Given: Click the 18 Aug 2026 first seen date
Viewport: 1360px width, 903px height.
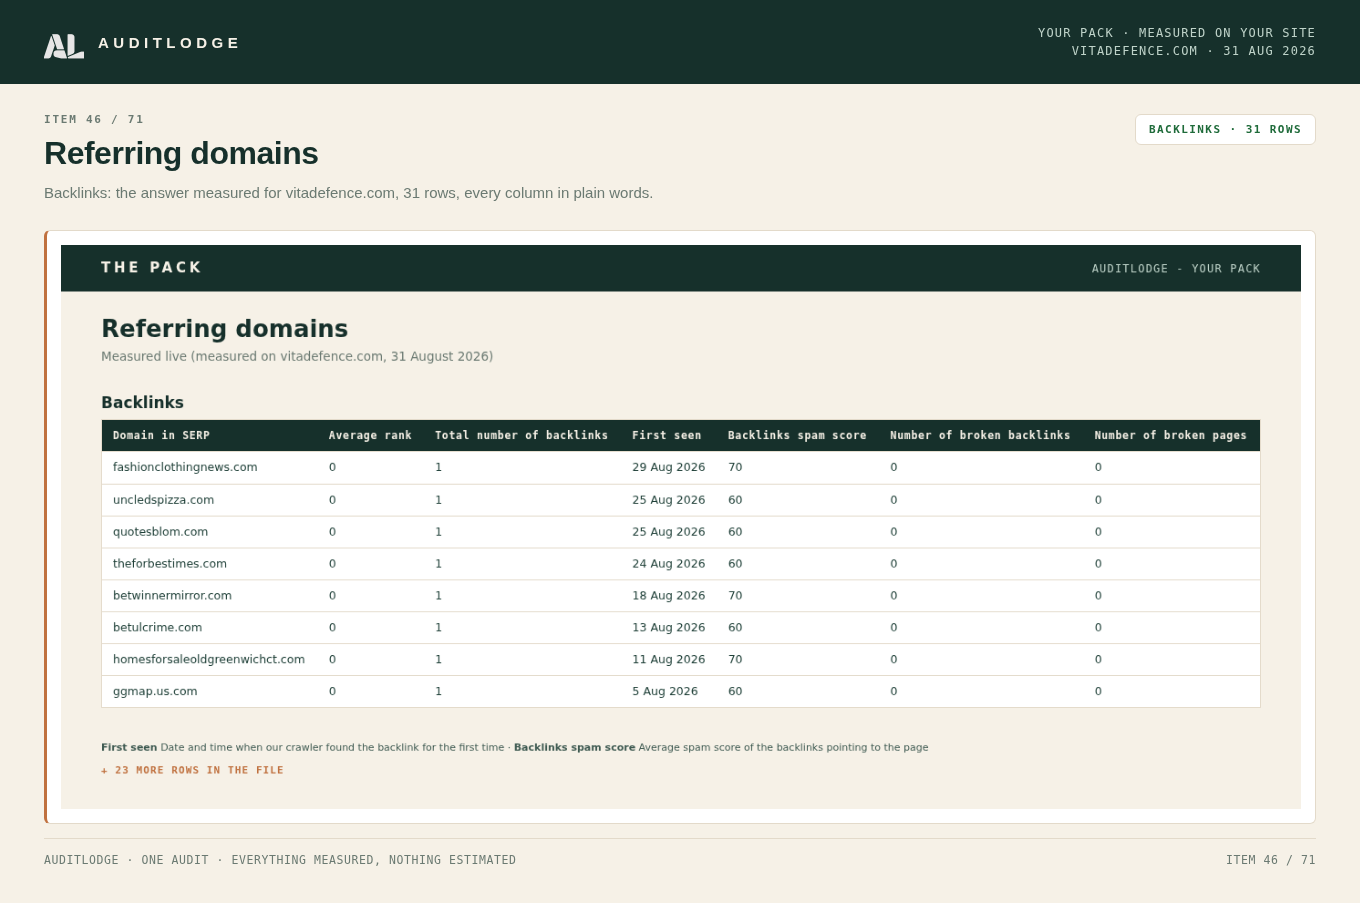Looking at the screenshot, I should 668,595.
